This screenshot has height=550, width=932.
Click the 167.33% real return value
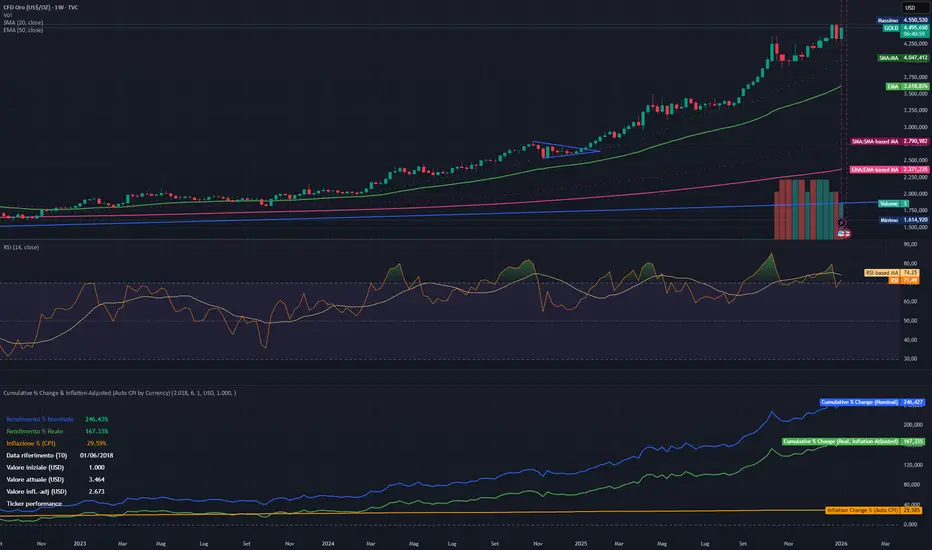[96, 431]
